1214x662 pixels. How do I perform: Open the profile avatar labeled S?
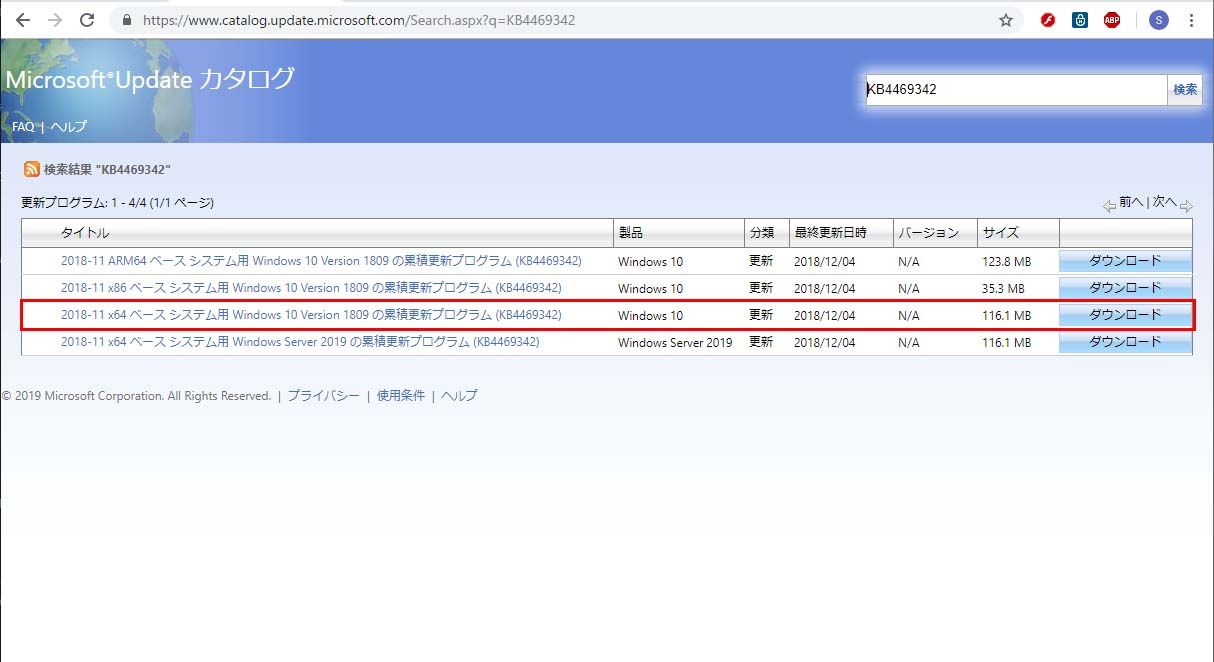point(1159,20)
